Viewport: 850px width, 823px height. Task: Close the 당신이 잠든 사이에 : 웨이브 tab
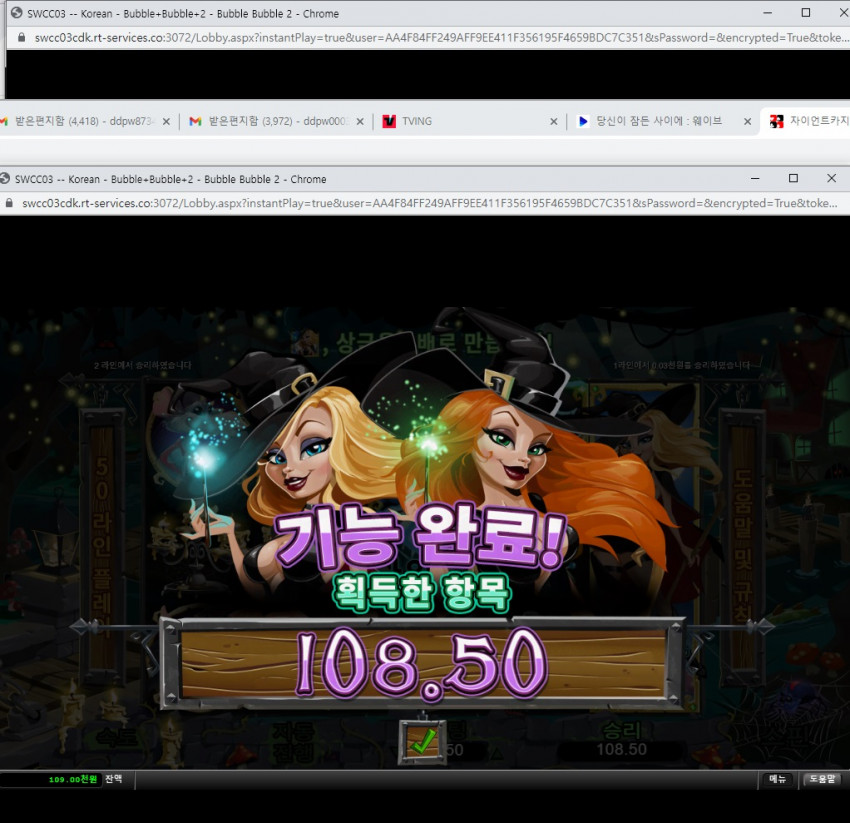tap(748, 121)
